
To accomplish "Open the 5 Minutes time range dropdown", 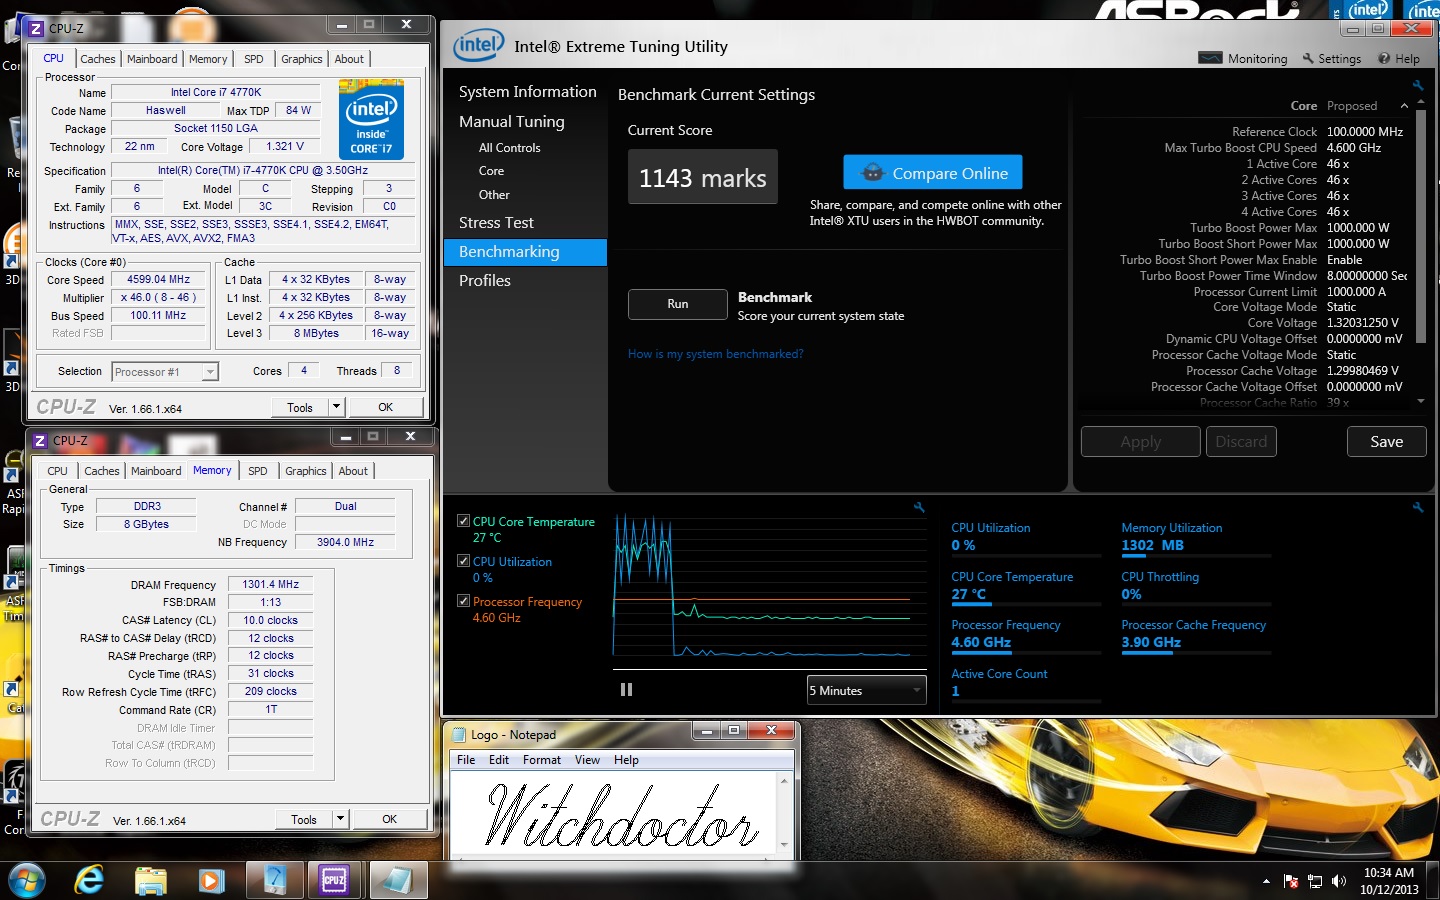I will [x=866, y=690].
